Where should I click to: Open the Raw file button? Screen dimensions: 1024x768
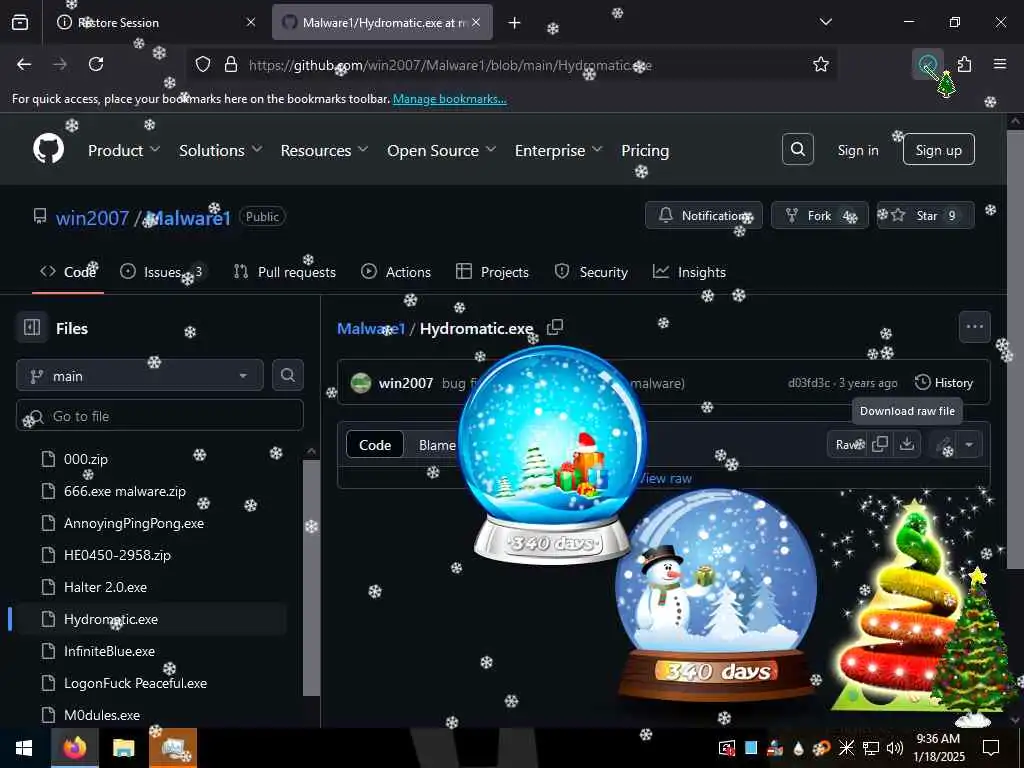click(x=847, y=444)
